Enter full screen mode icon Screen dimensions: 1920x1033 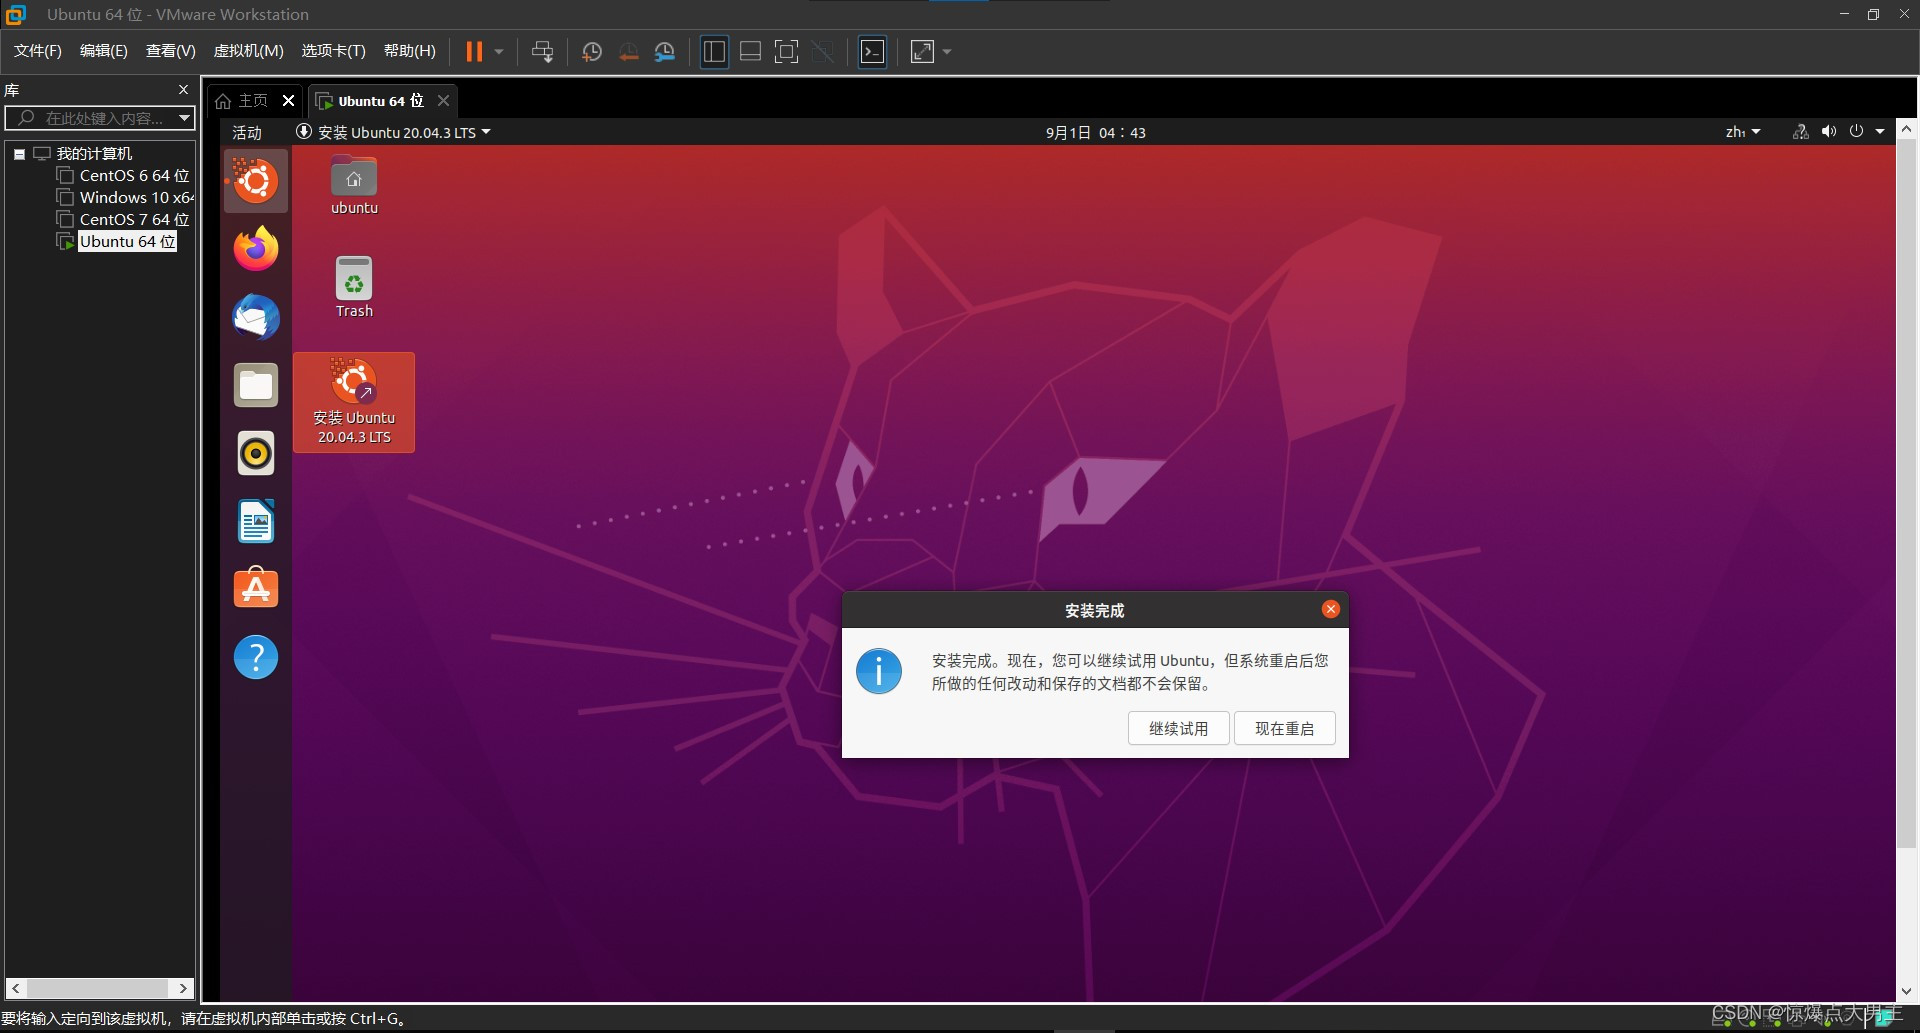(x=787, y=52)
